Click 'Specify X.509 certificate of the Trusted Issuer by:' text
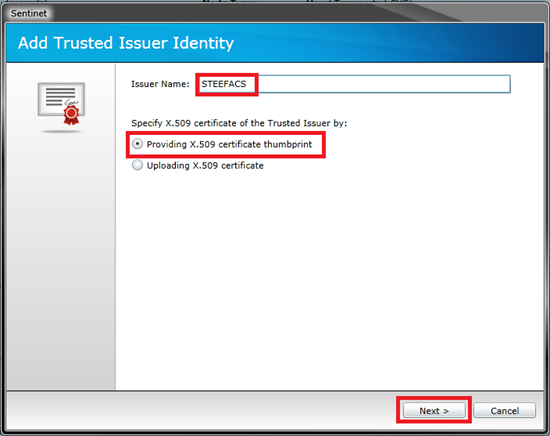 coord(239,123)
